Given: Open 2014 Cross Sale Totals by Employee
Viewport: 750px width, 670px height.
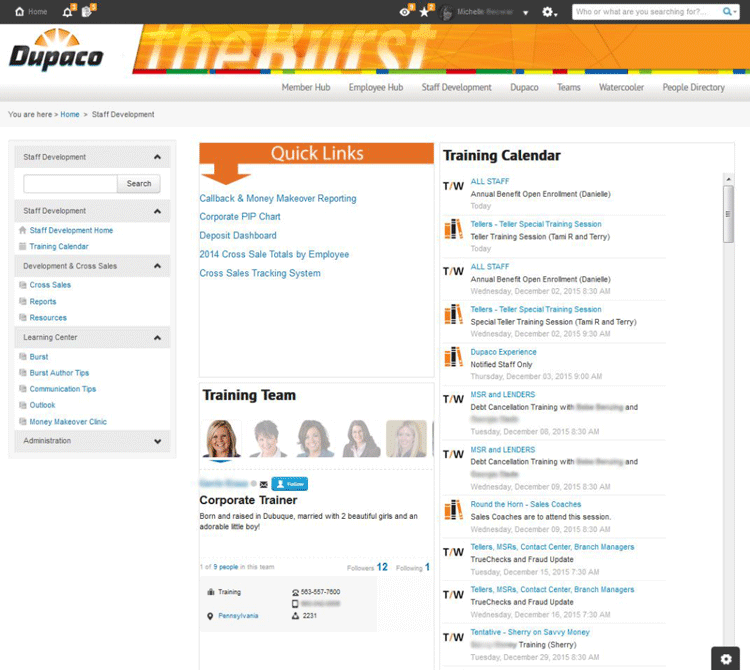Looking at the screenshot, I should coord(274,254).
